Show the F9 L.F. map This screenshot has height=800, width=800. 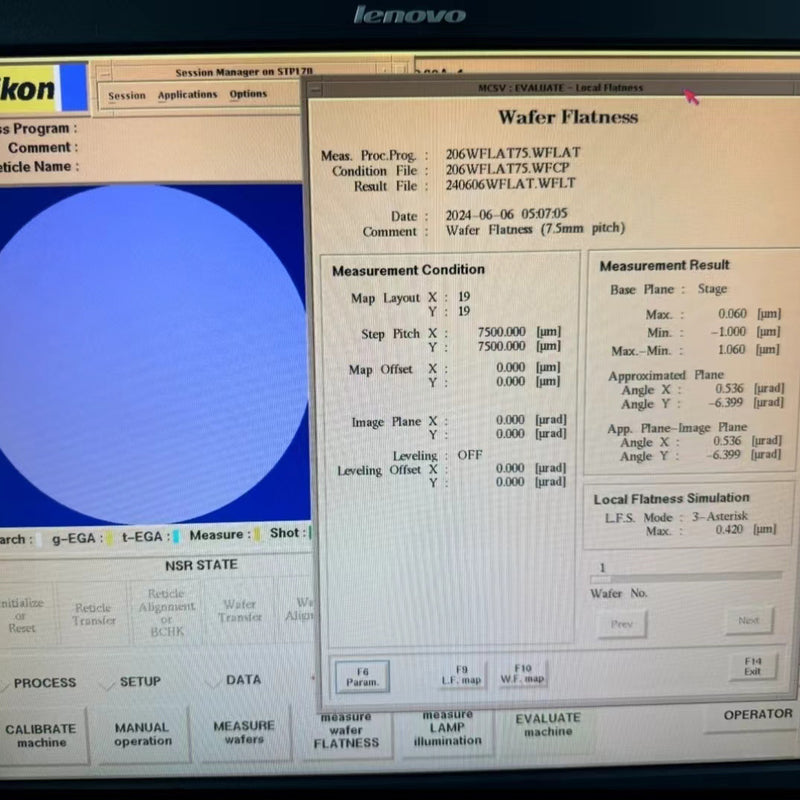[461, 675]
